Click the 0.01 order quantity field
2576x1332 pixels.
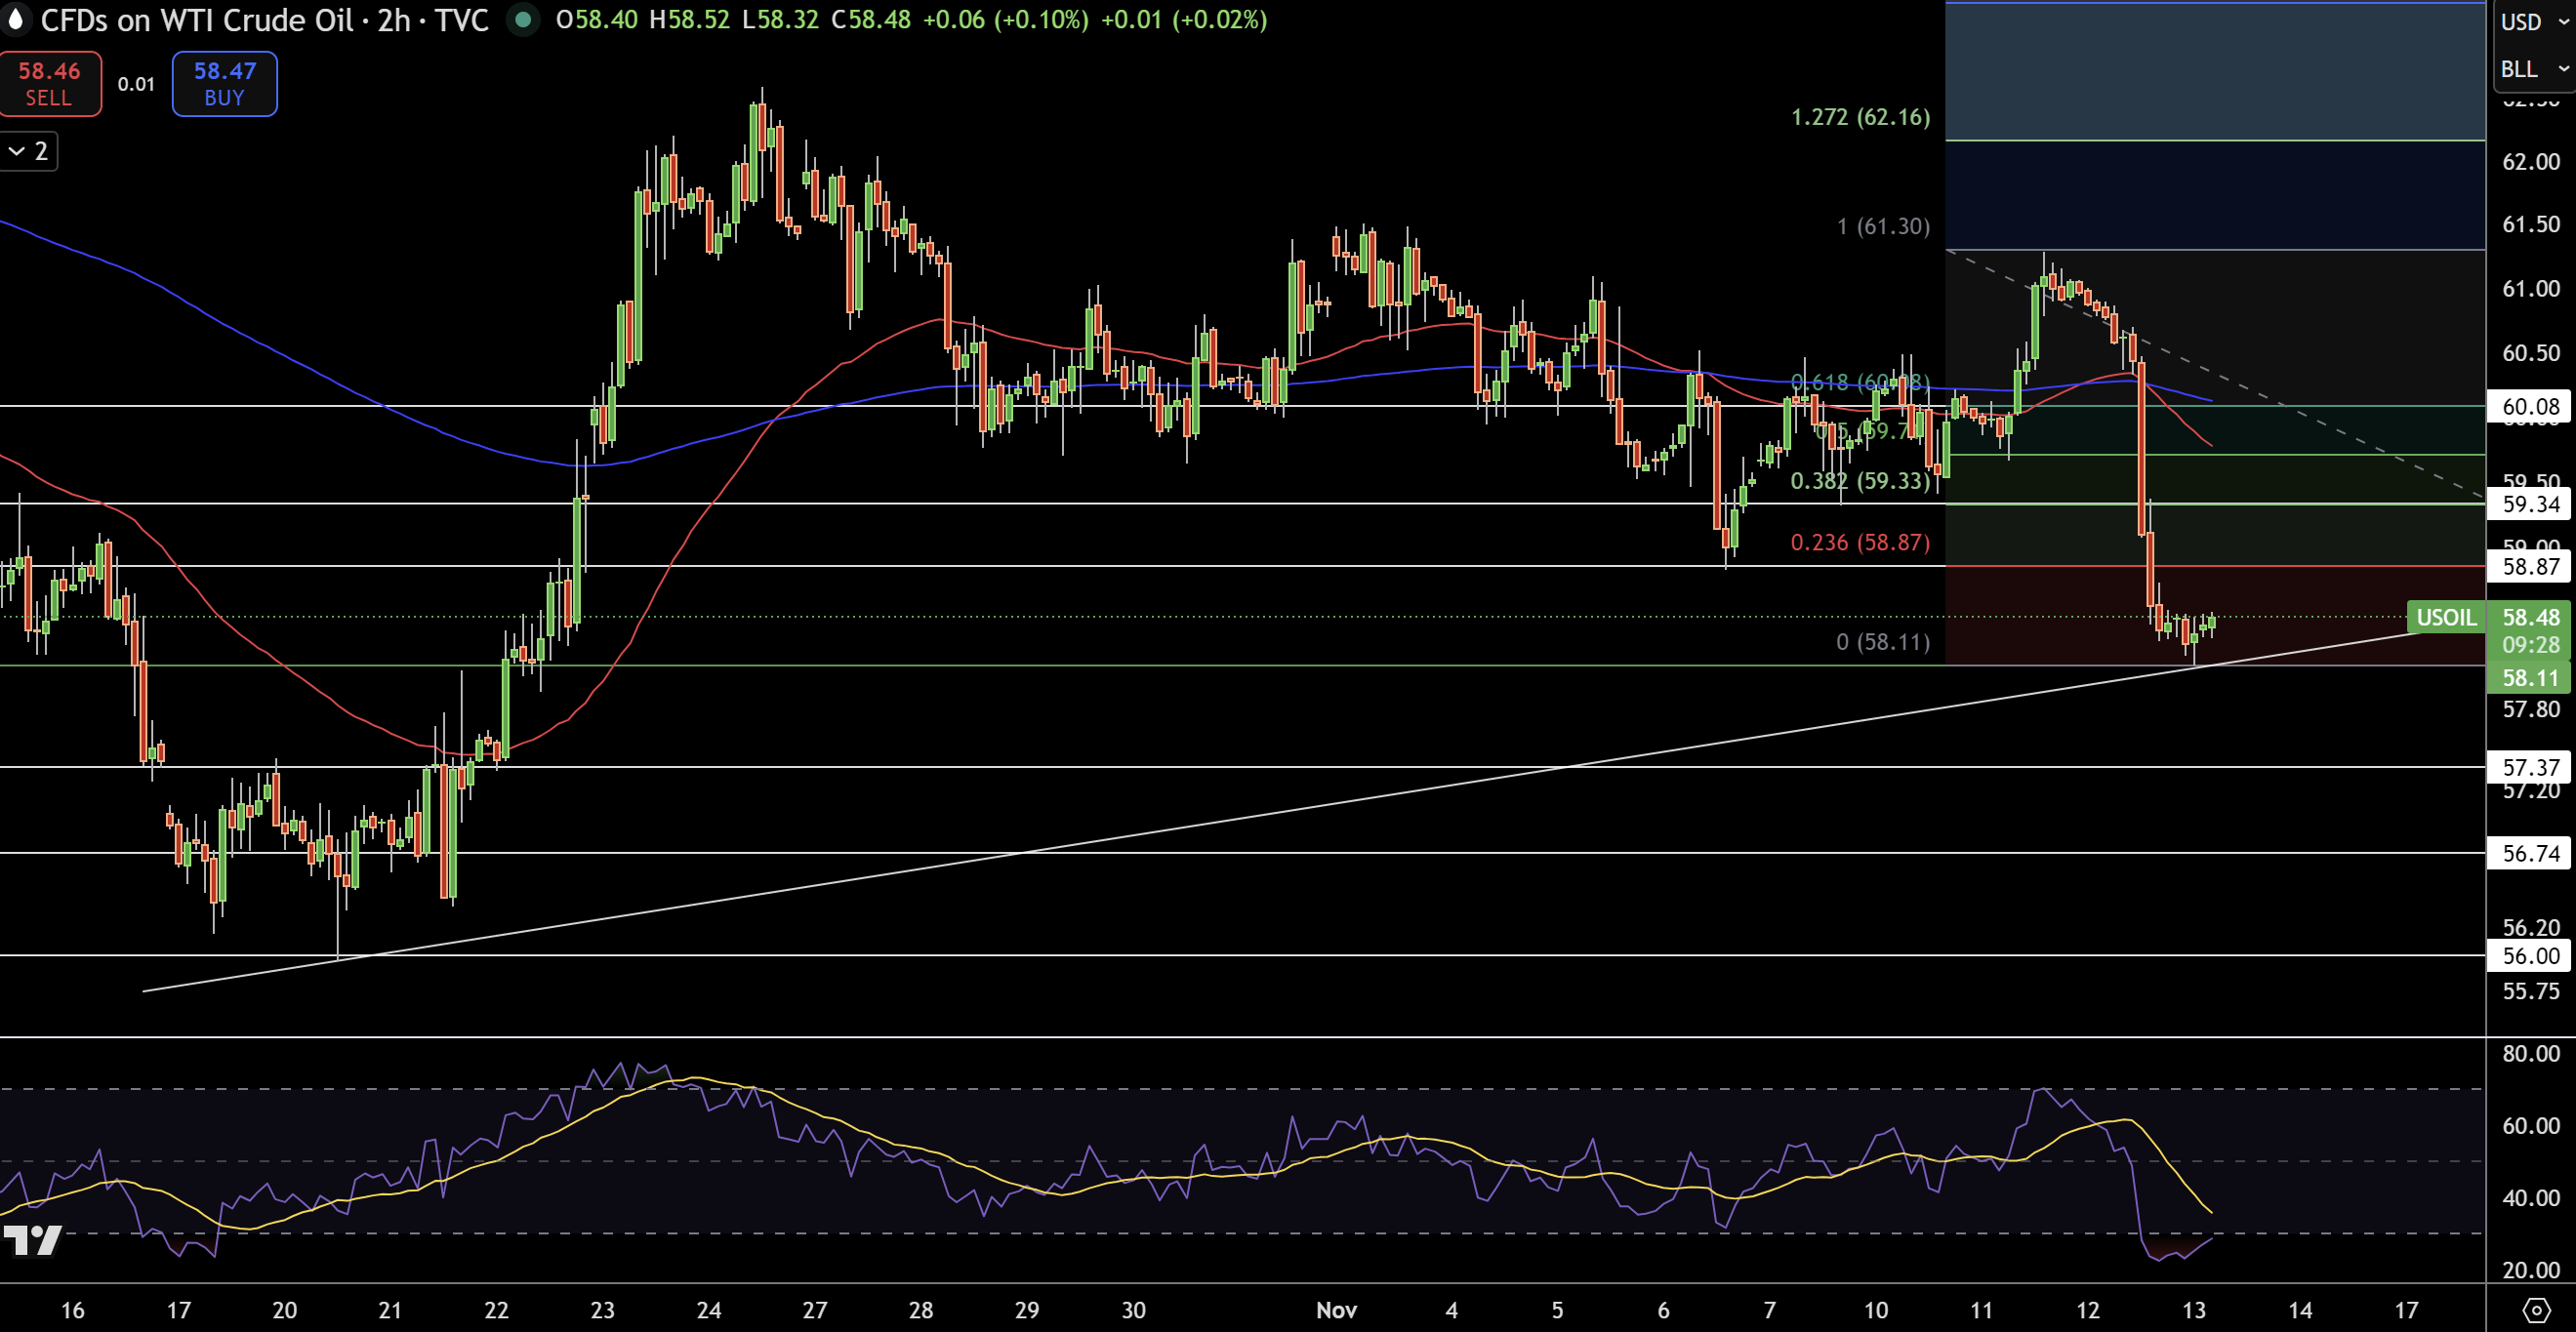134,84
